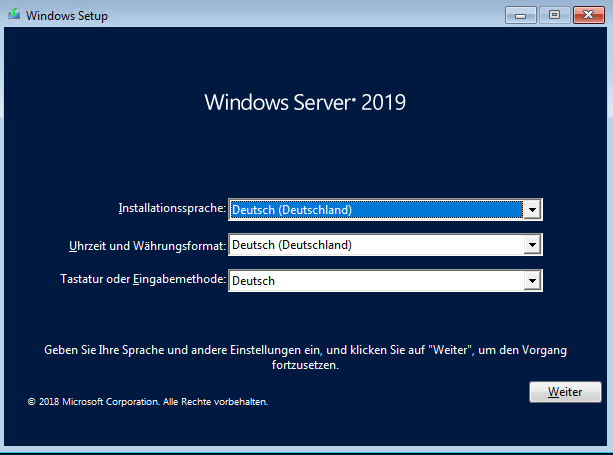Click the Tastatur oder Eingabemethode label
The width and height of the screenshot is (613, 455).
click(143, 279)
